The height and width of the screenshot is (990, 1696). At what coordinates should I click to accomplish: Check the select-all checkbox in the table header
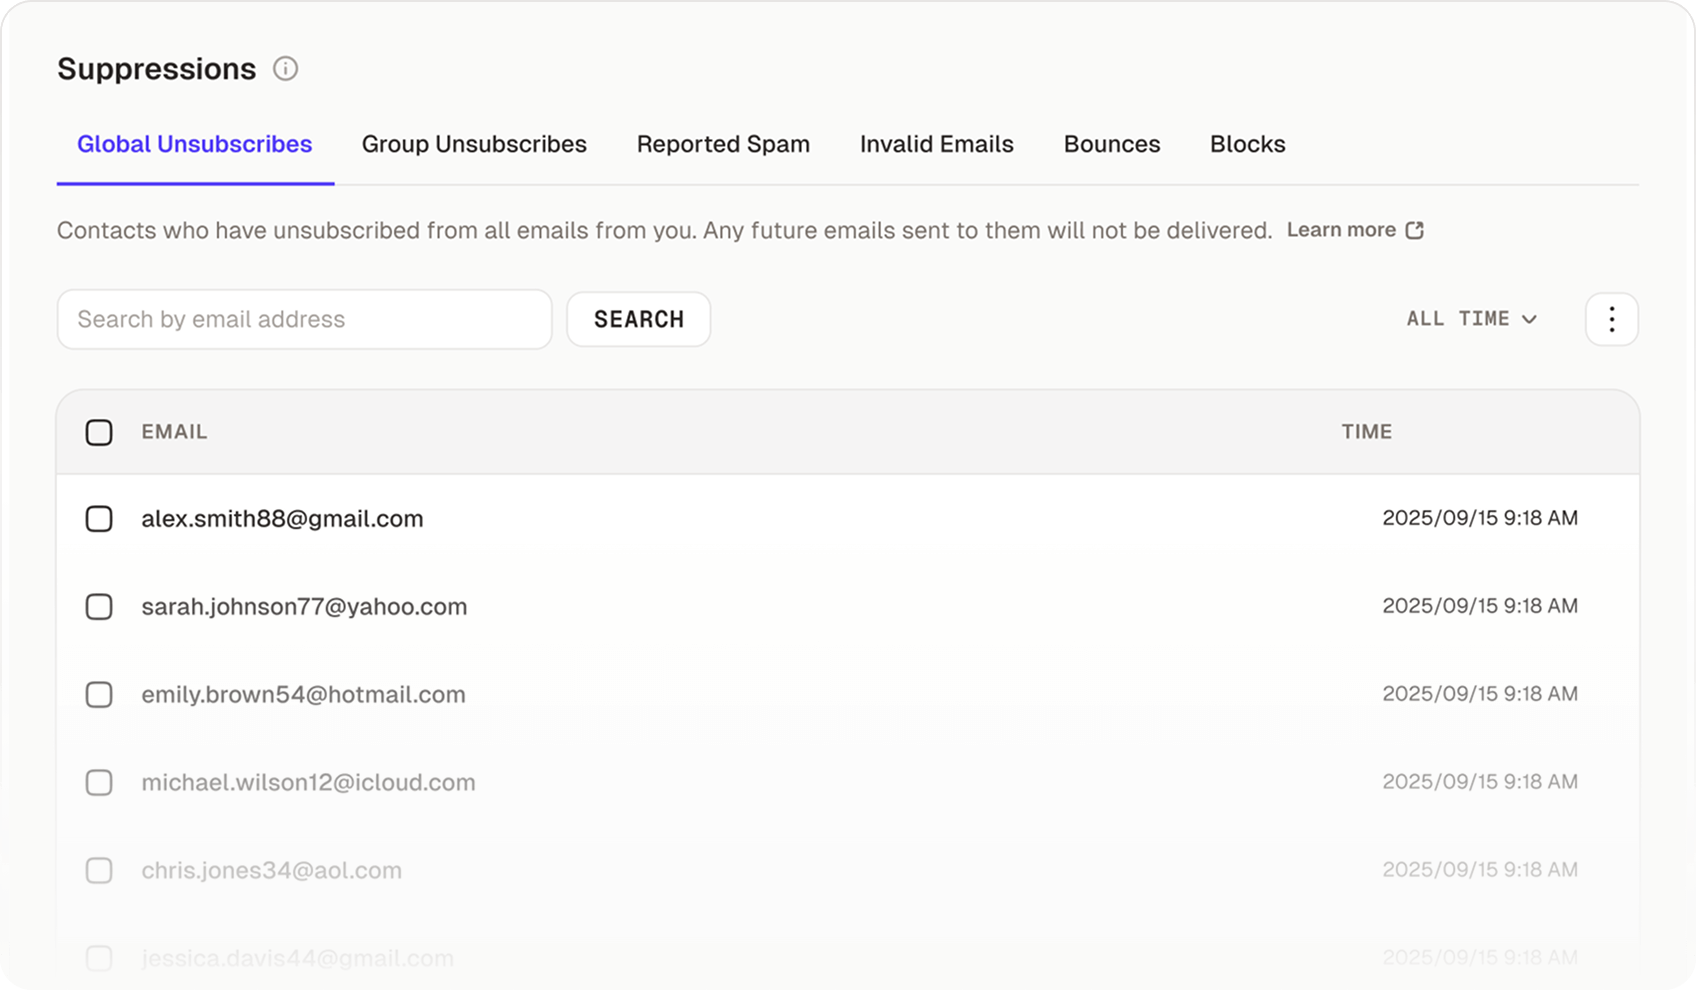point(99,432)
